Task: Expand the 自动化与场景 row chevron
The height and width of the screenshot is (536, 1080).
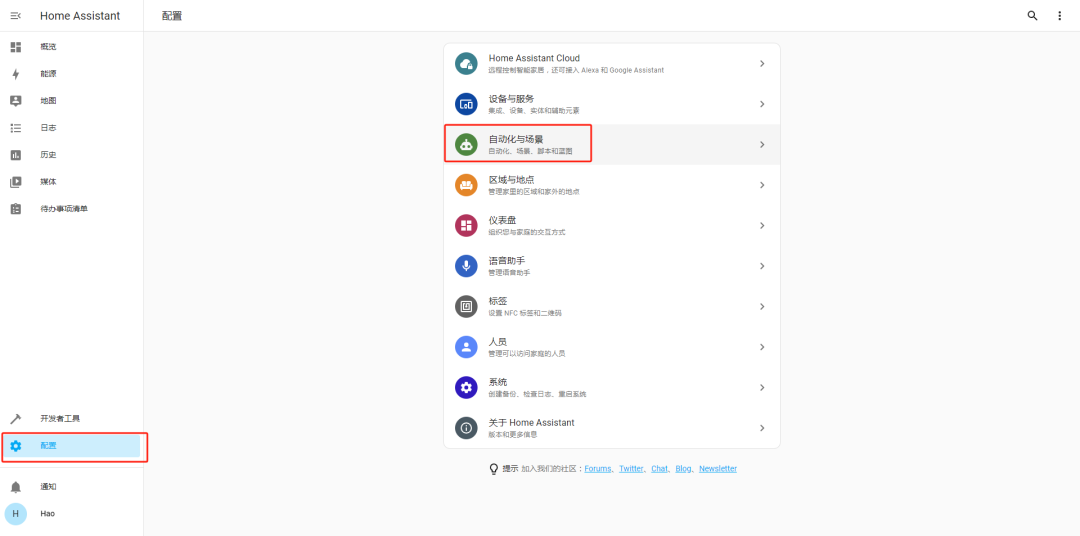Action: [762, 145]
